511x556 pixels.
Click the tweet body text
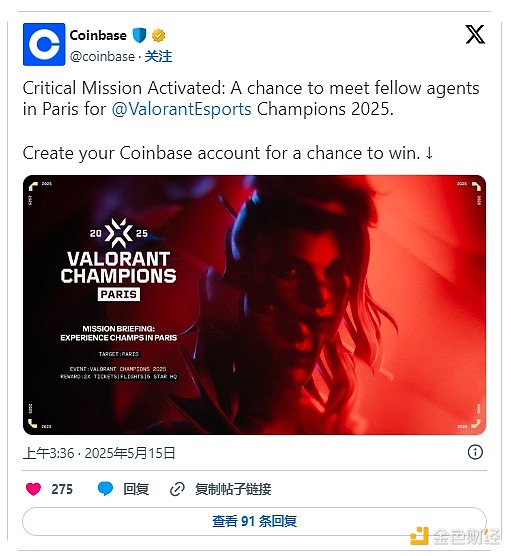pos(251,121)
